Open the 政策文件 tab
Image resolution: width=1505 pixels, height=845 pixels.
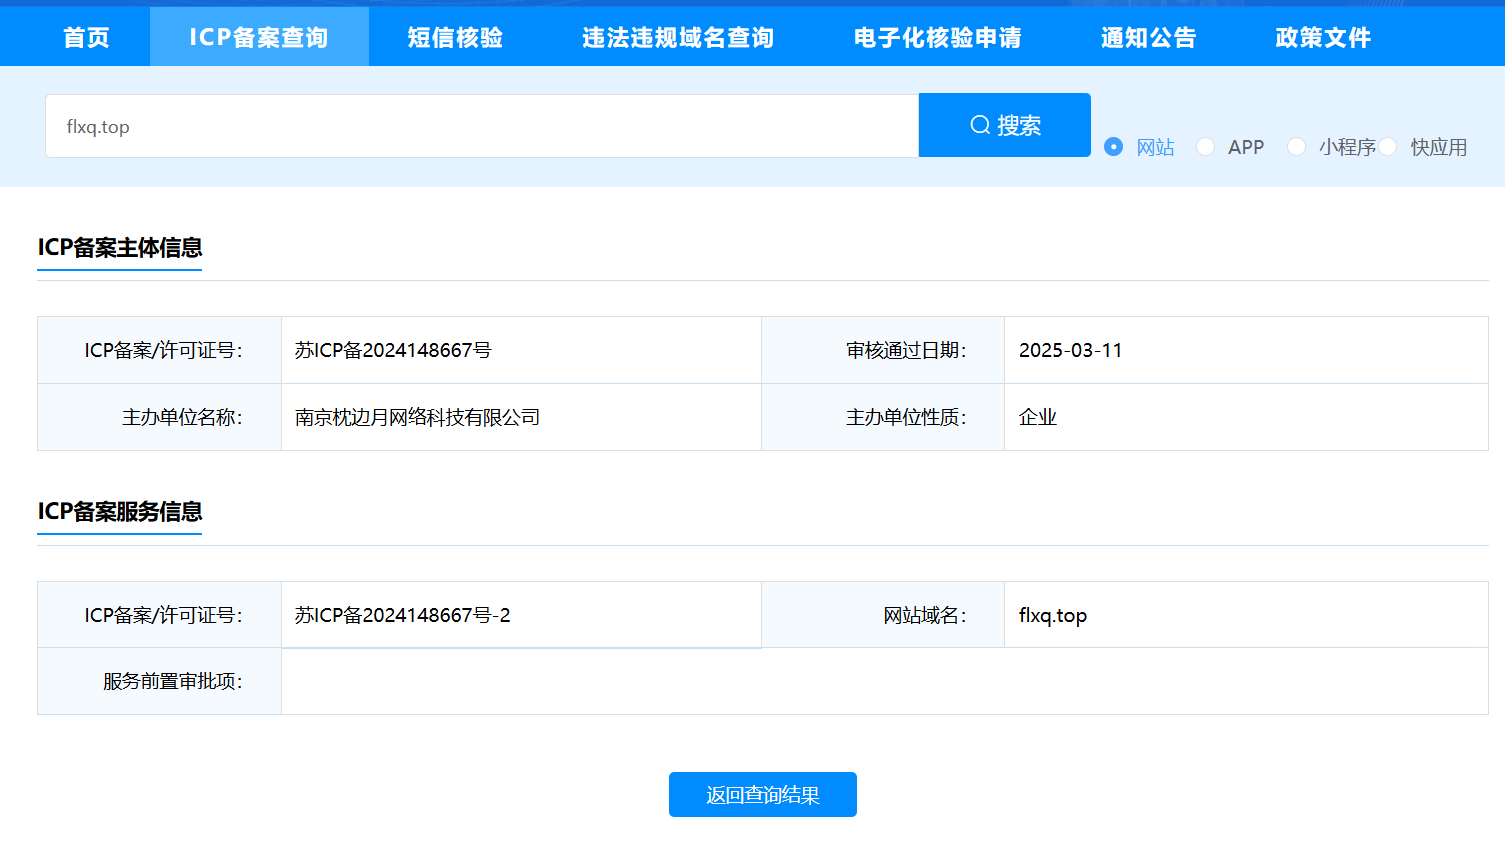[x=1323, y=38]
